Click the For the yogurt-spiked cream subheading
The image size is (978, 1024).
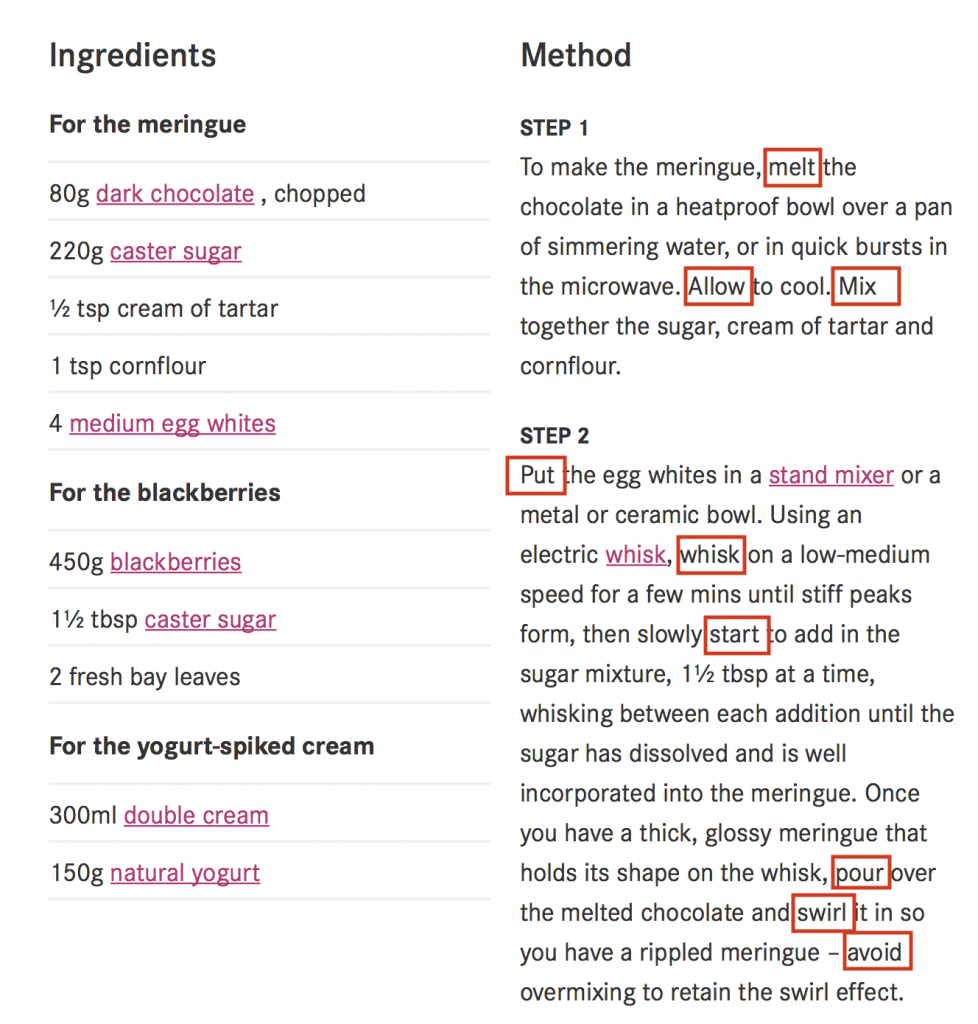pyautogui.click(x=212, y=746)
